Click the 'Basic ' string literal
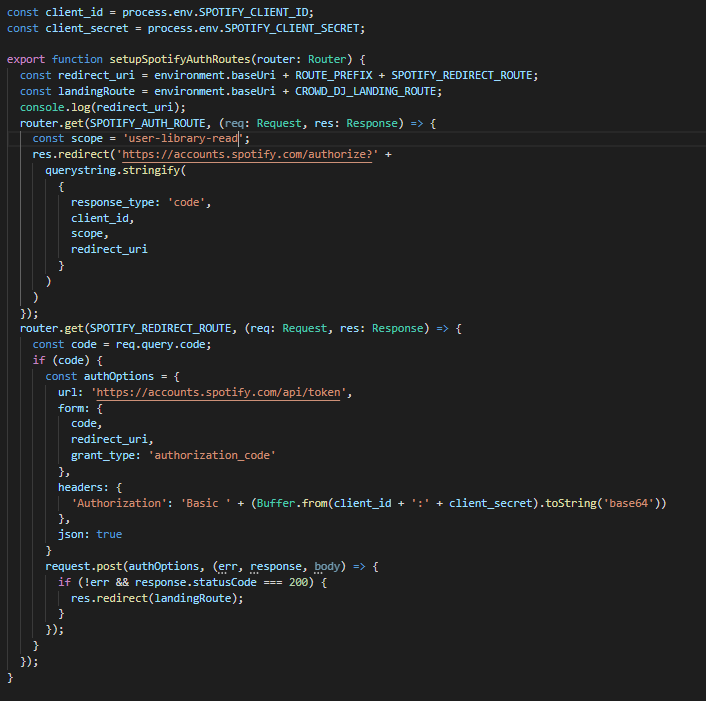Screen dimensions: 706x701 click(206, 503)
